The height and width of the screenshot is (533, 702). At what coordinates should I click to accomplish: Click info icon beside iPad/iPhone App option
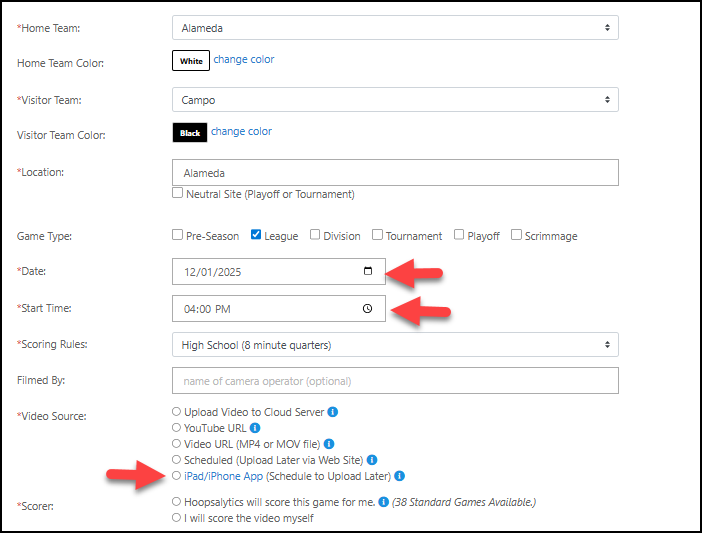(x=399, y=475)
